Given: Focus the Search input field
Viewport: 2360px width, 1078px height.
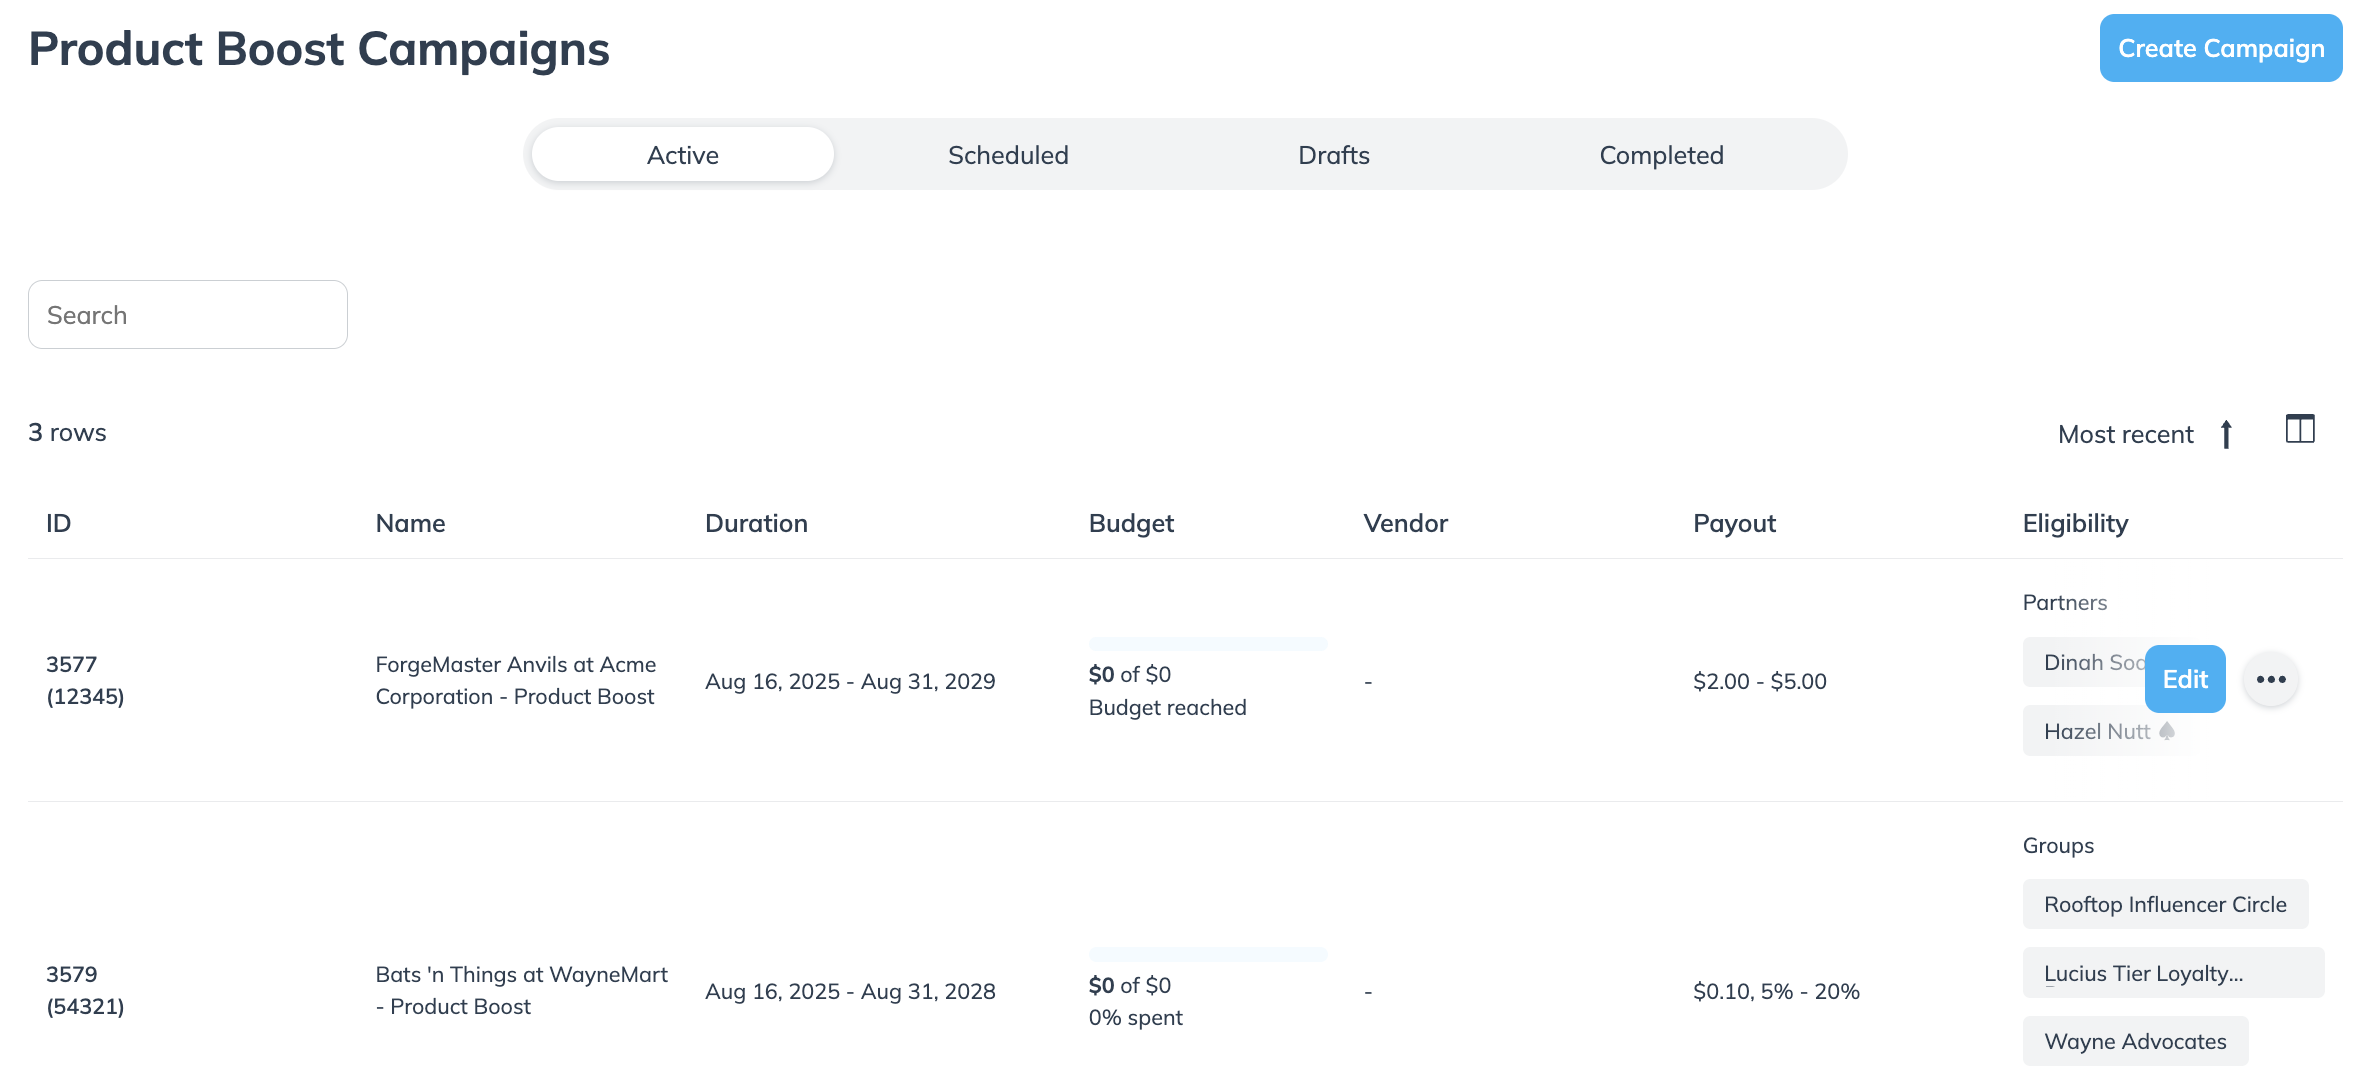Looking at the screenshot, I should click(188, 315).
